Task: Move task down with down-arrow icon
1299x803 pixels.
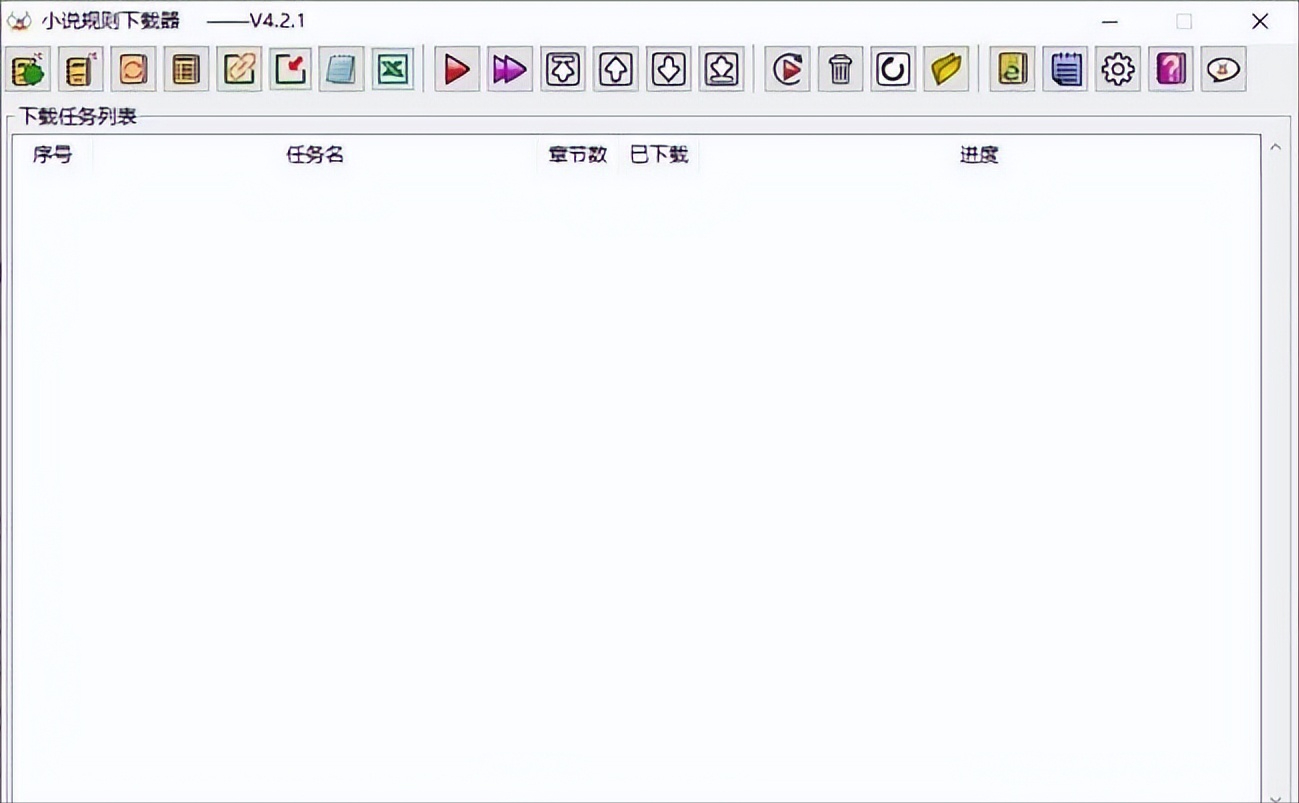Action: (668, 69)
